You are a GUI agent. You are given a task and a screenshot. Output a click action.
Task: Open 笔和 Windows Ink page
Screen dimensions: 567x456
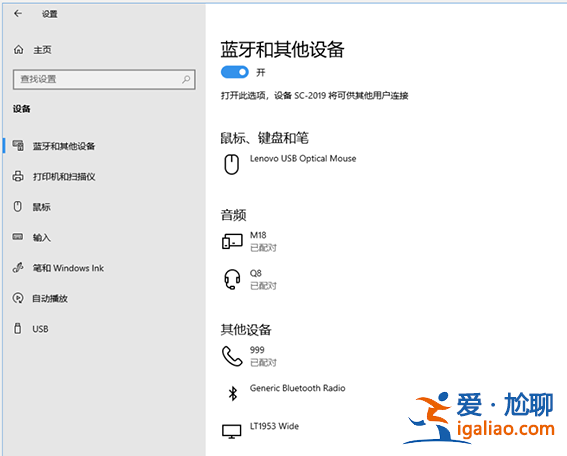click(68, 268)
